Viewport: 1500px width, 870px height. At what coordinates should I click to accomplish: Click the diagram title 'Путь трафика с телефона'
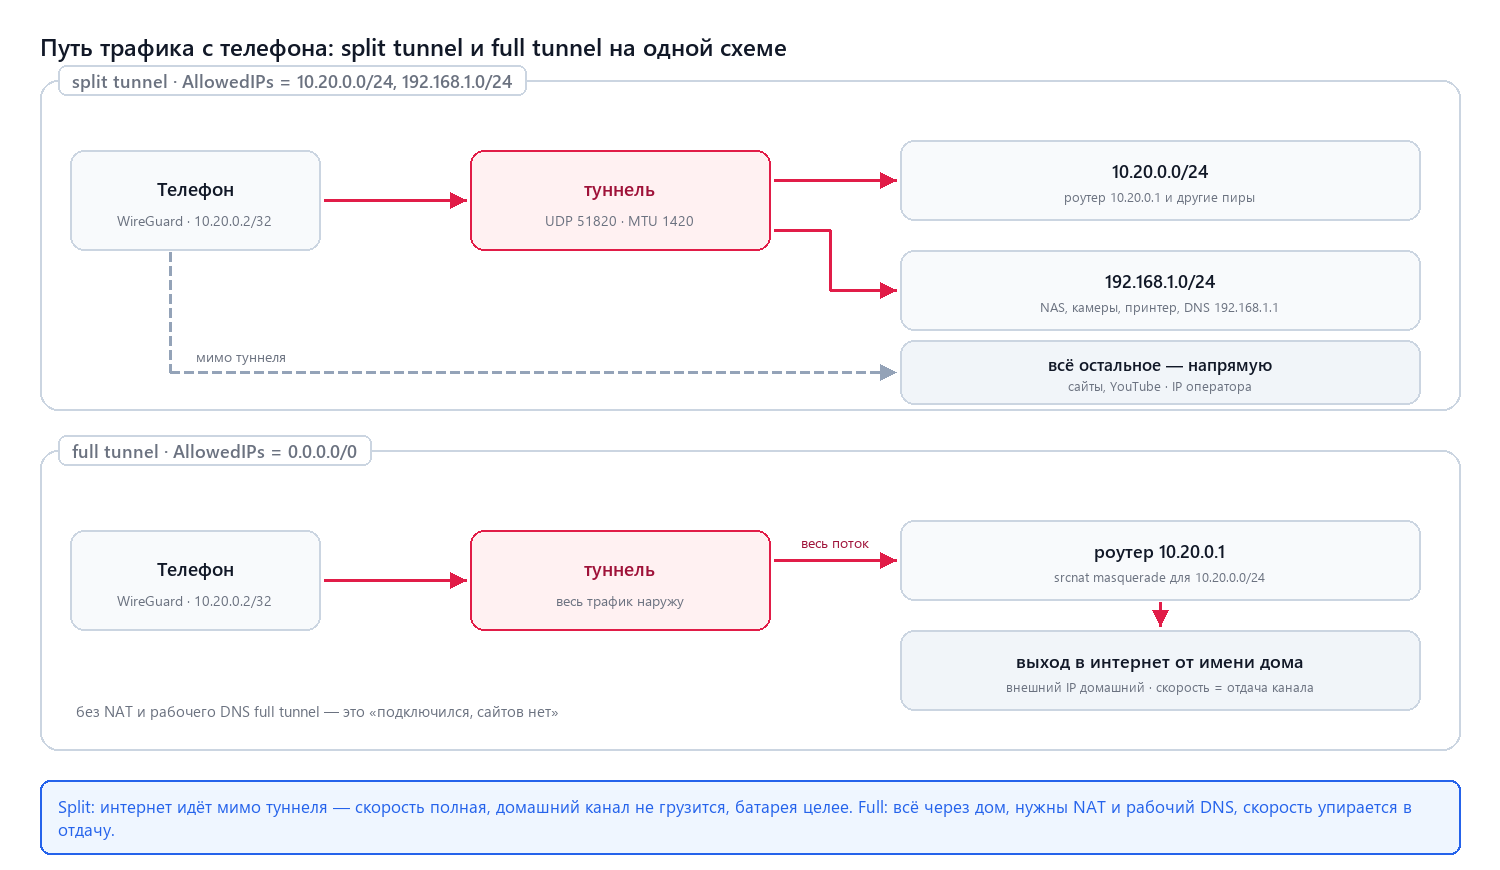coord(413,48)
